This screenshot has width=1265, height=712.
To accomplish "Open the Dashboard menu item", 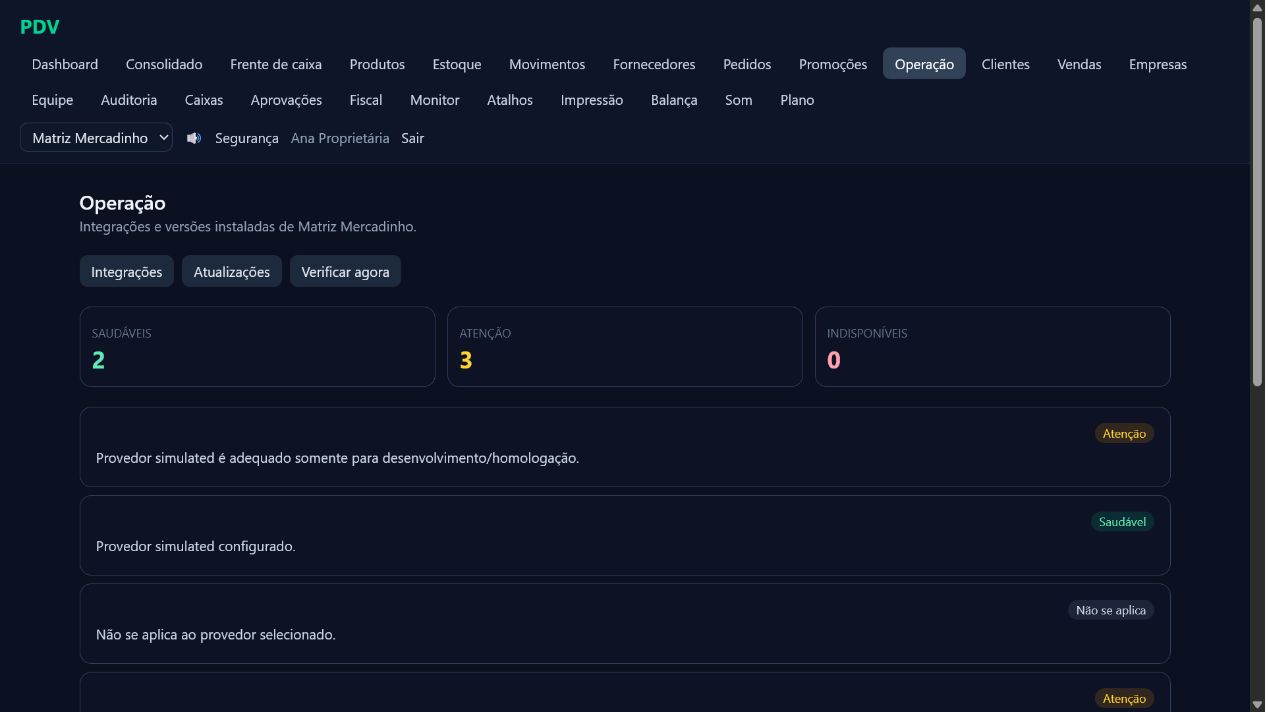I will pos(65,64).
